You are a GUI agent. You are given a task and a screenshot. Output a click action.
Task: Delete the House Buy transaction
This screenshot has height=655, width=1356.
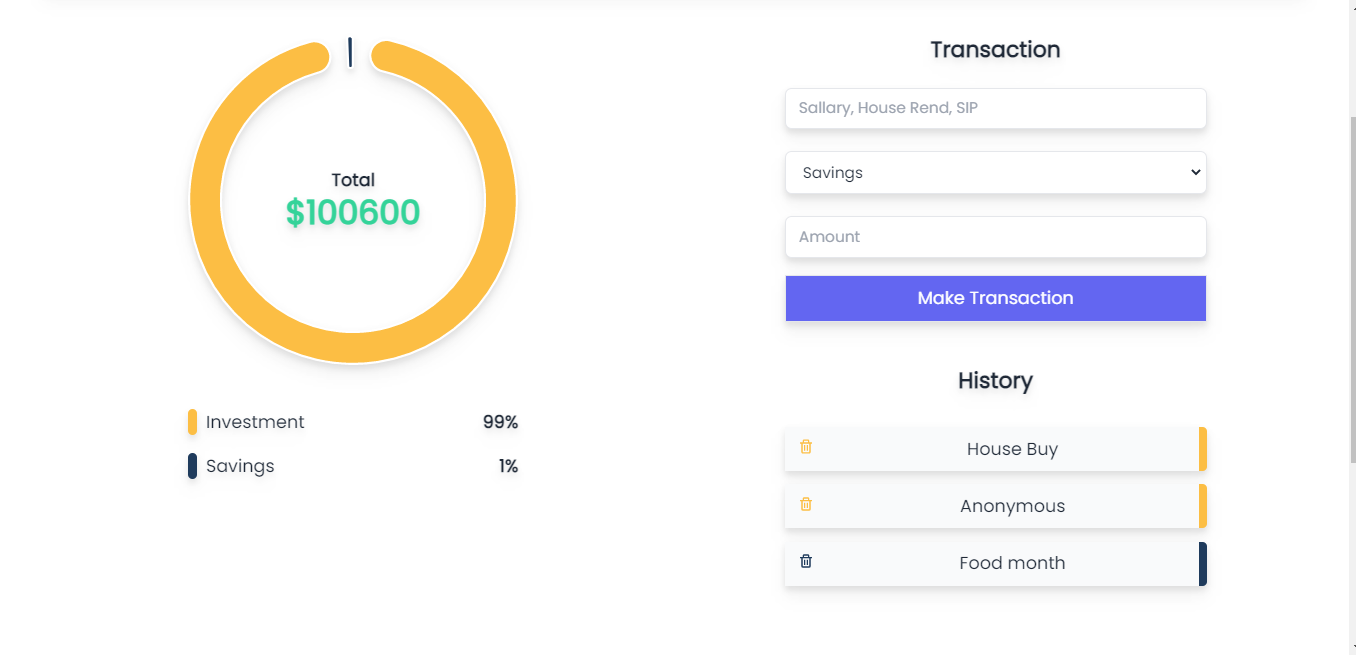click(x=806, y=448)
